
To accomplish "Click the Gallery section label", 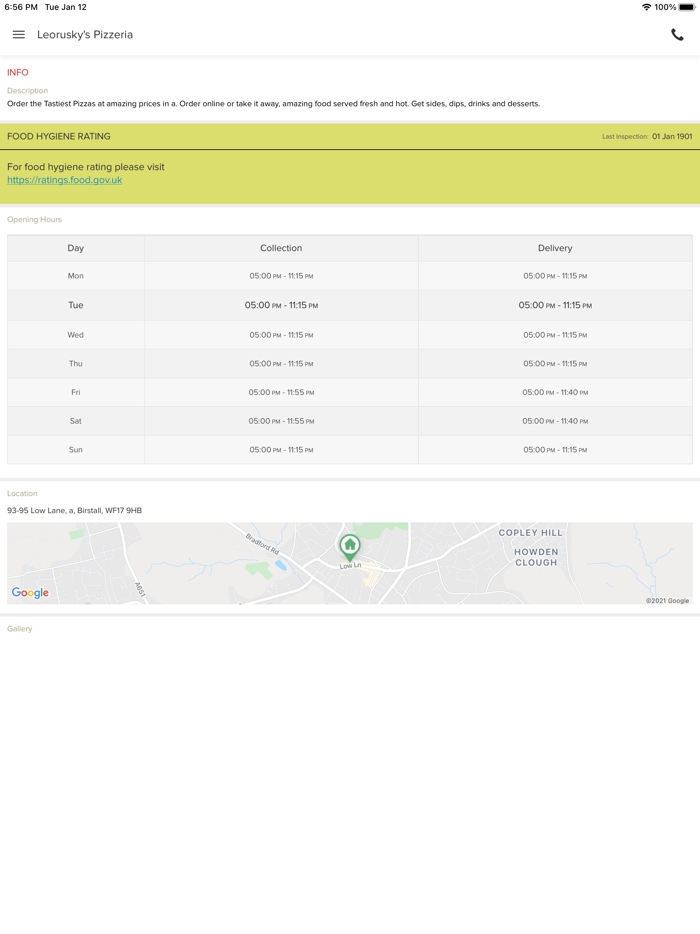I will 20,628.
